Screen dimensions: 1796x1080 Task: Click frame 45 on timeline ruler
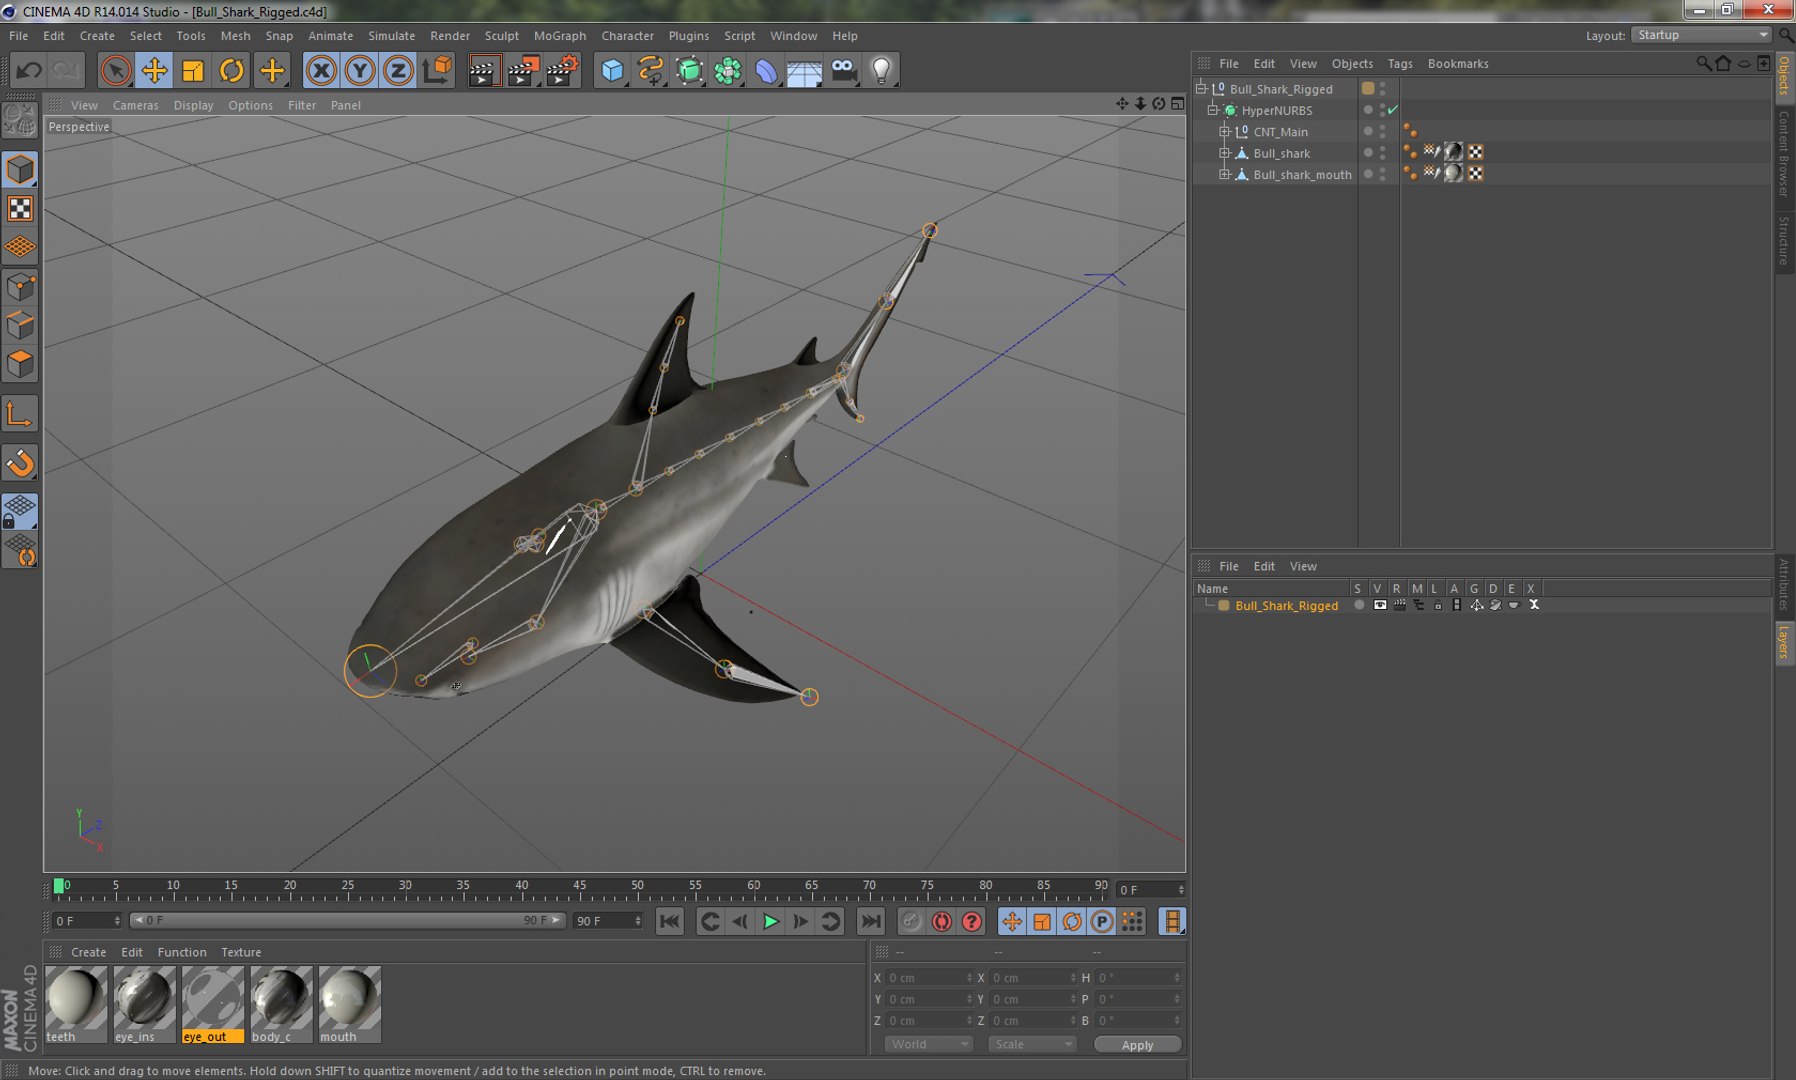579,887
